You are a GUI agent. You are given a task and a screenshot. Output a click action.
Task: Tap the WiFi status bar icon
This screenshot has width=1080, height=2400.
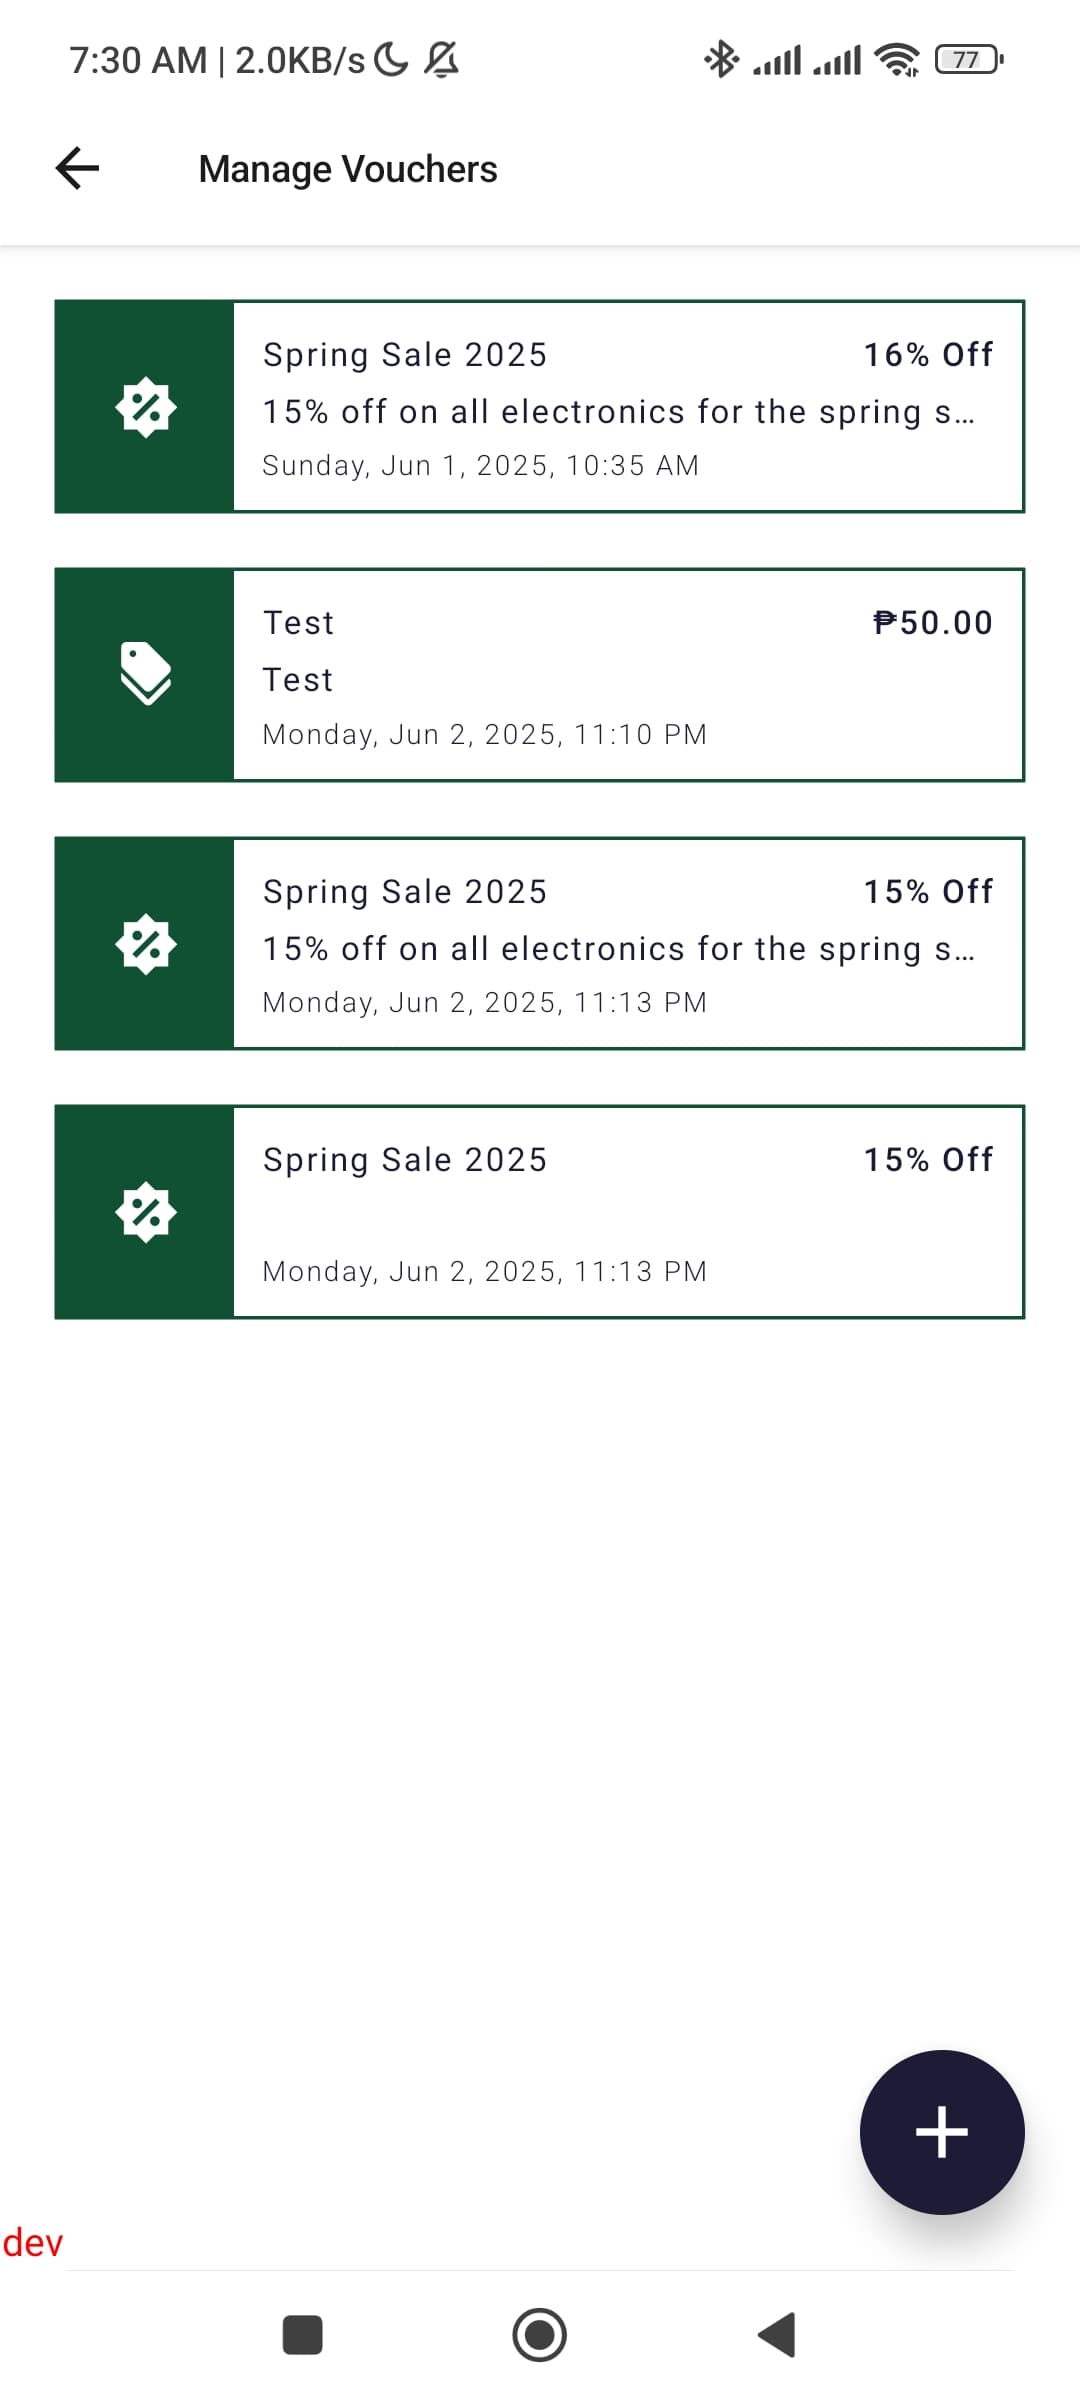(x=896, y=60)
